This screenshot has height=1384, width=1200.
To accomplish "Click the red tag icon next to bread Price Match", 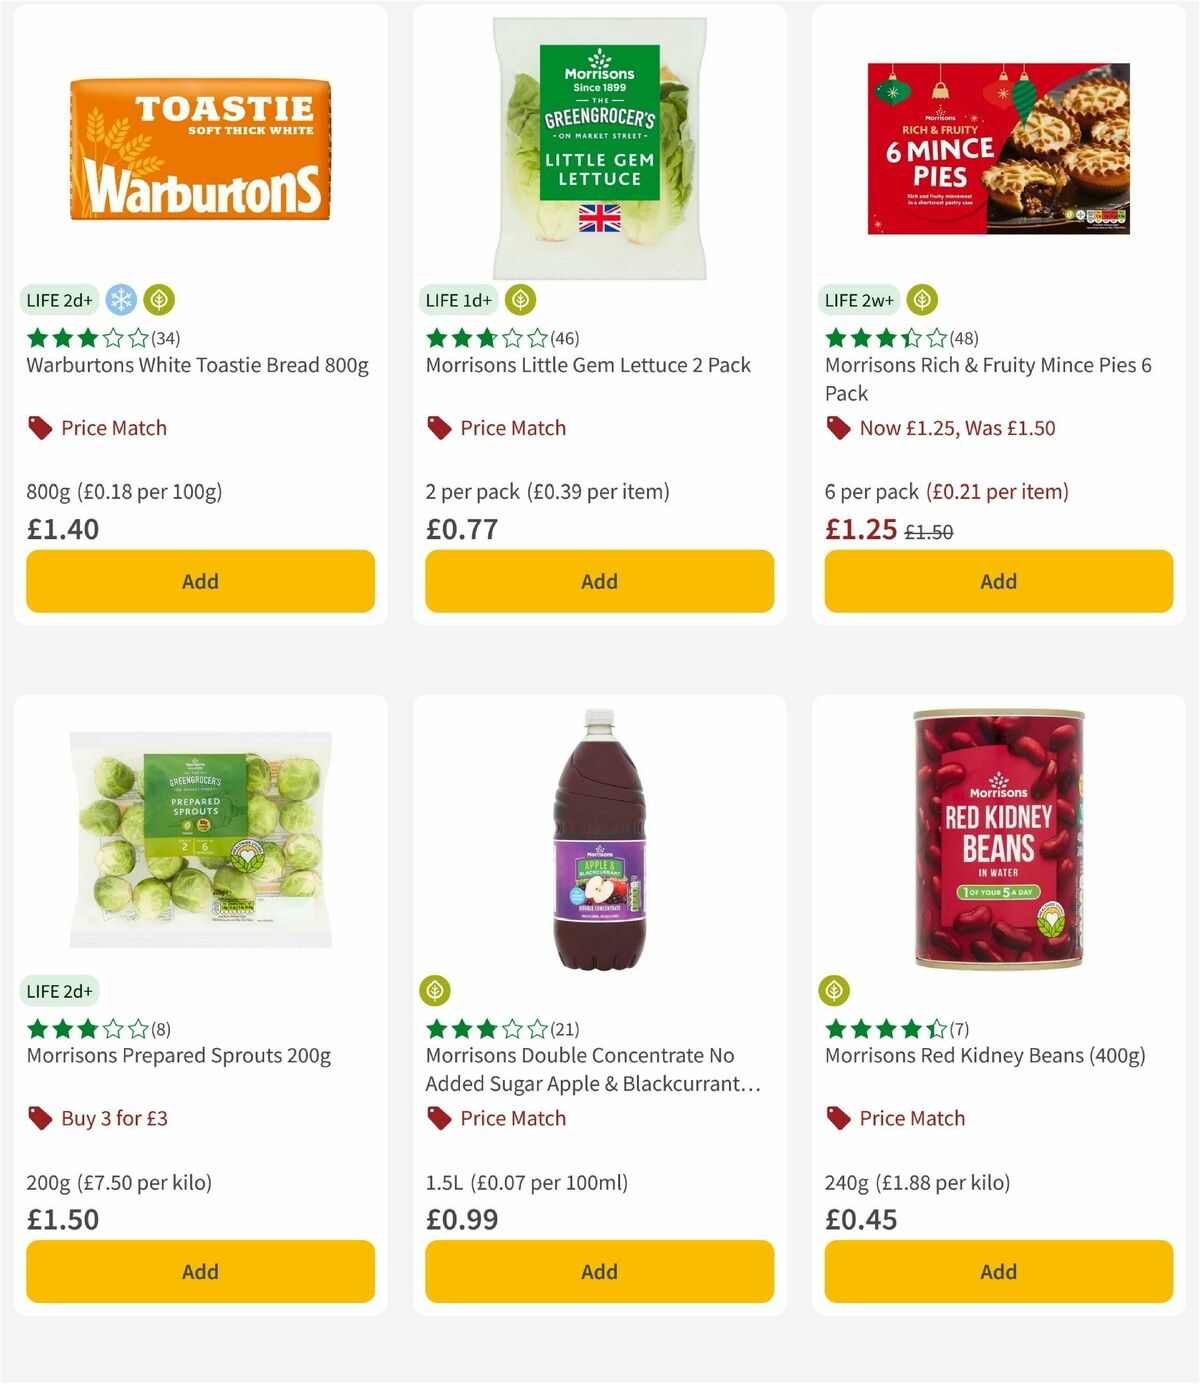I will [x=40, y=428].
